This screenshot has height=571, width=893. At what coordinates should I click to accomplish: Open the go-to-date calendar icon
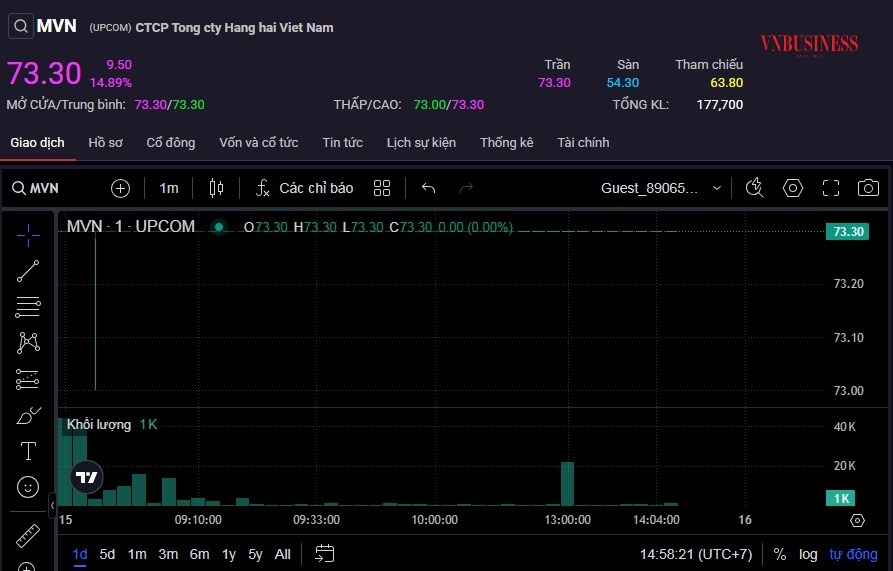click(x=325, y=553)
